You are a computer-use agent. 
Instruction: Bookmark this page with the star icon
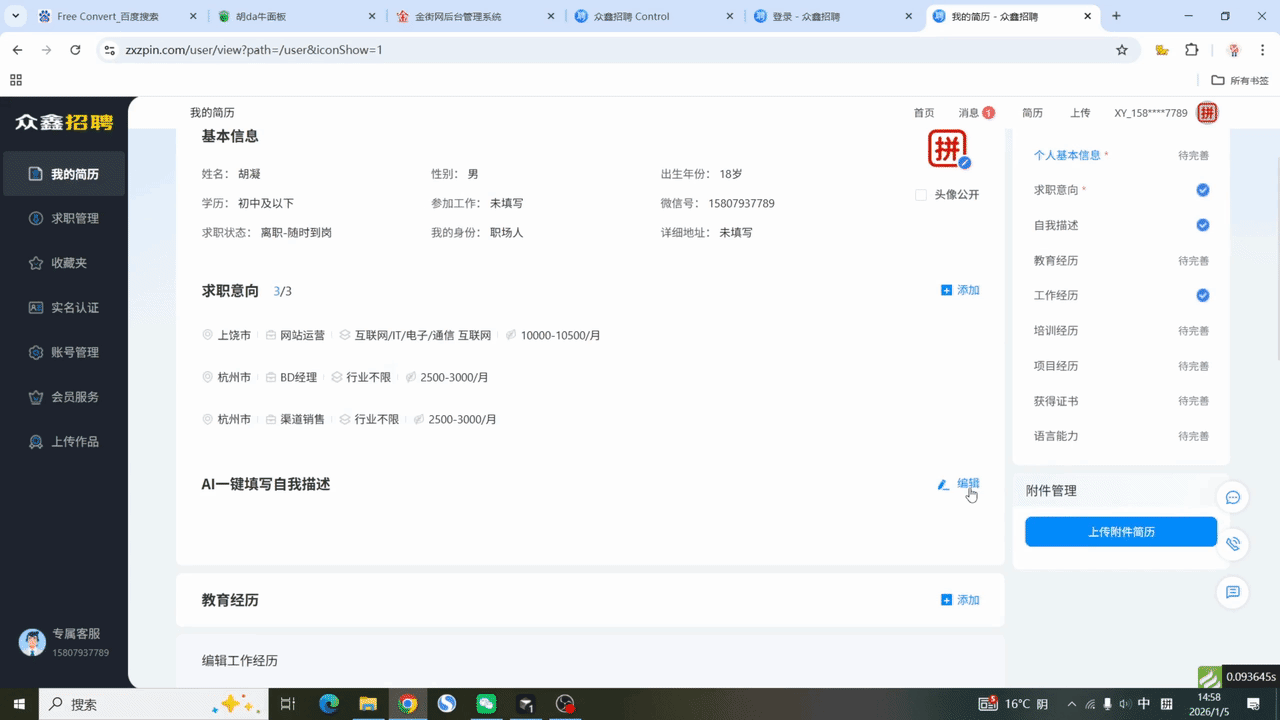(1122, 50)
